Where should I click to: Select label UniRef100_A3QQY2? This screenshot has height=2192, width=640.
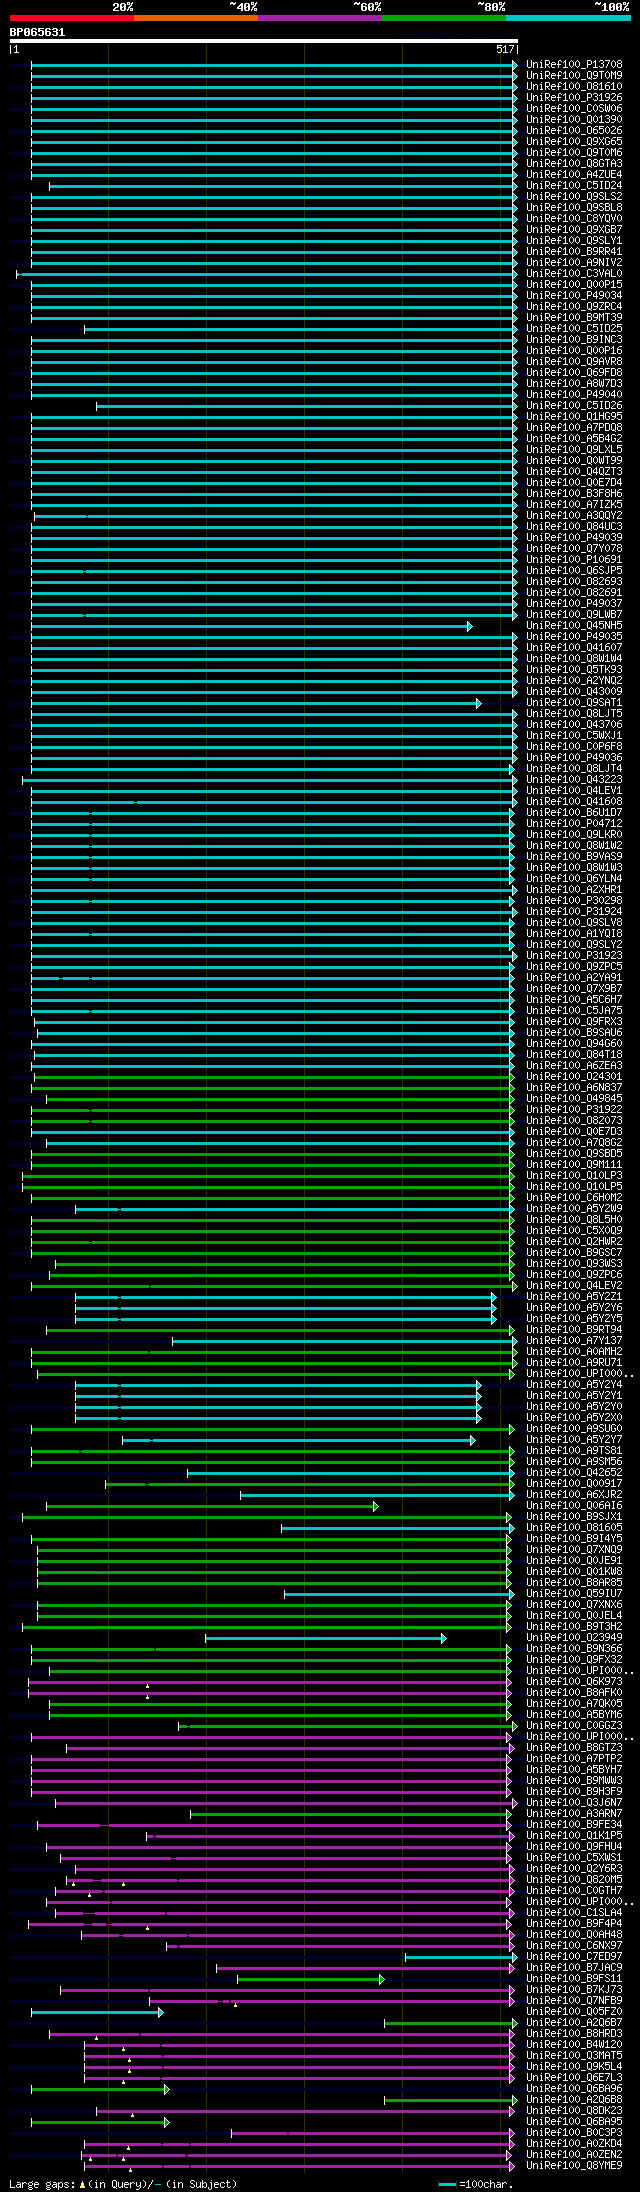(574, 516)
